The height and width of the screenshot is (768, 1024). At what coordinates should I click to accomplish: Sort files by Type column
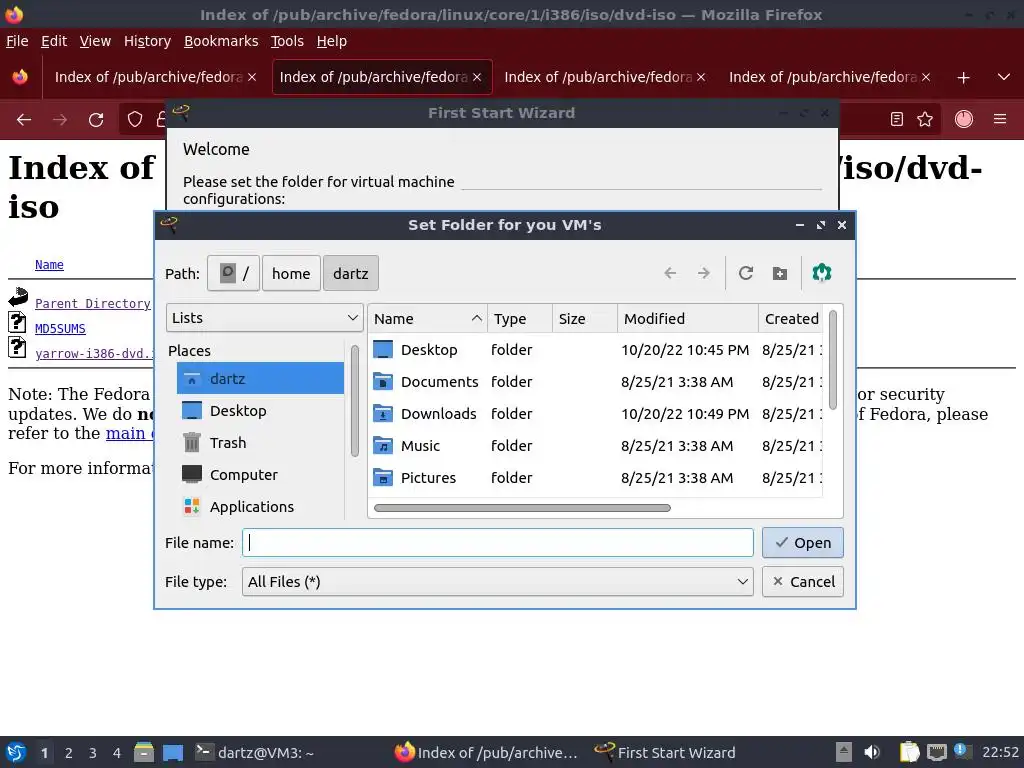[x=520, y=319]
